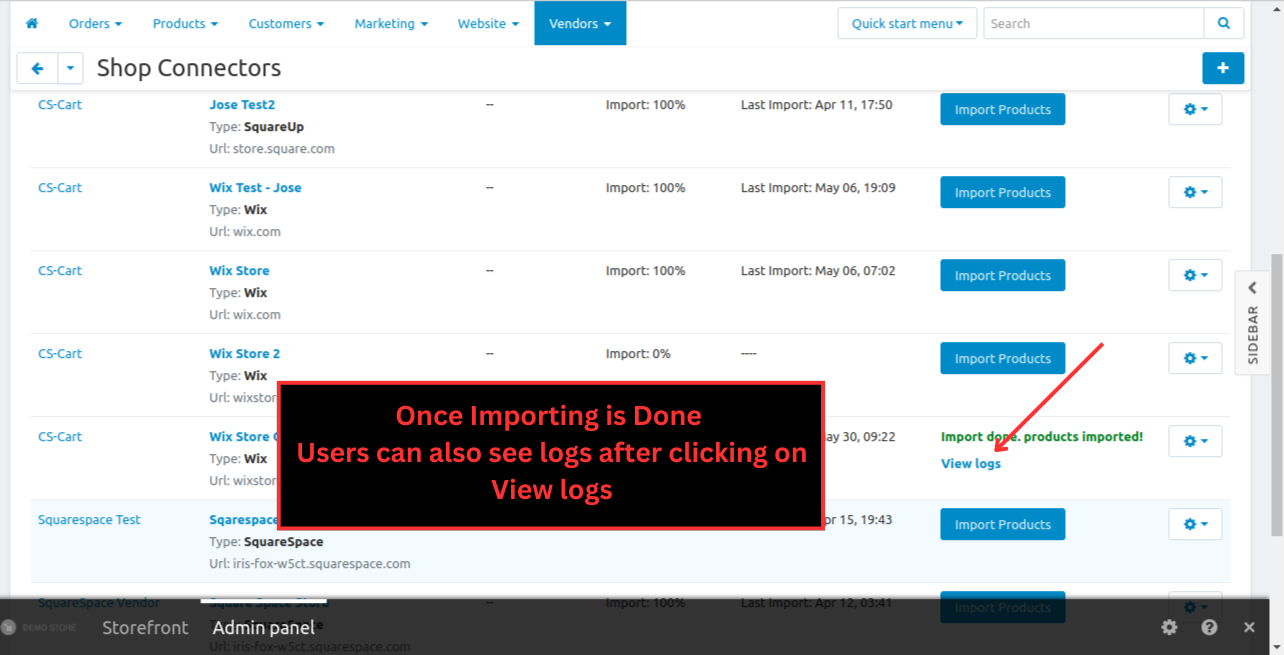Open gear menu for Jose Test2
The image size is (1284, 655).
click(1195, 109)
